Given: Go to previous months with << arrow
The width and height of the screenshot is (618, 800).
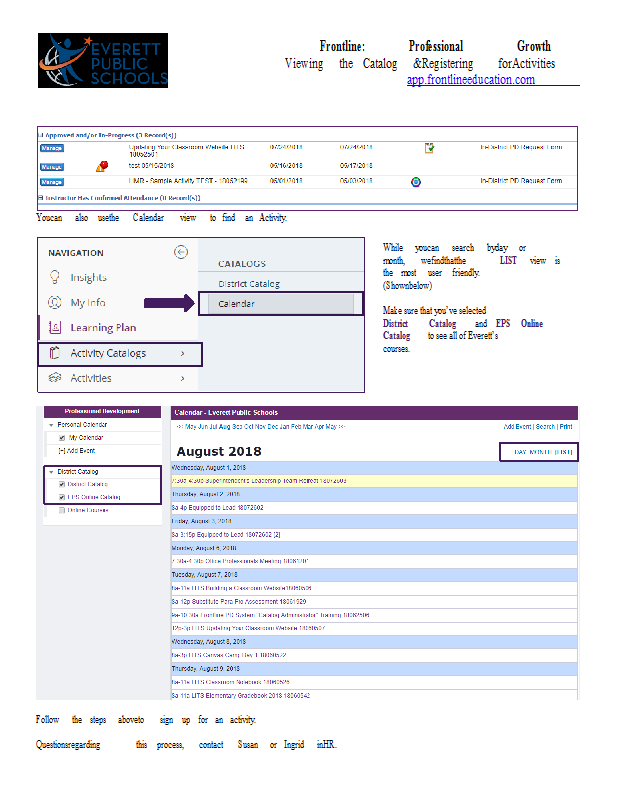Looking at the screenshot, I should click(180, 427).
